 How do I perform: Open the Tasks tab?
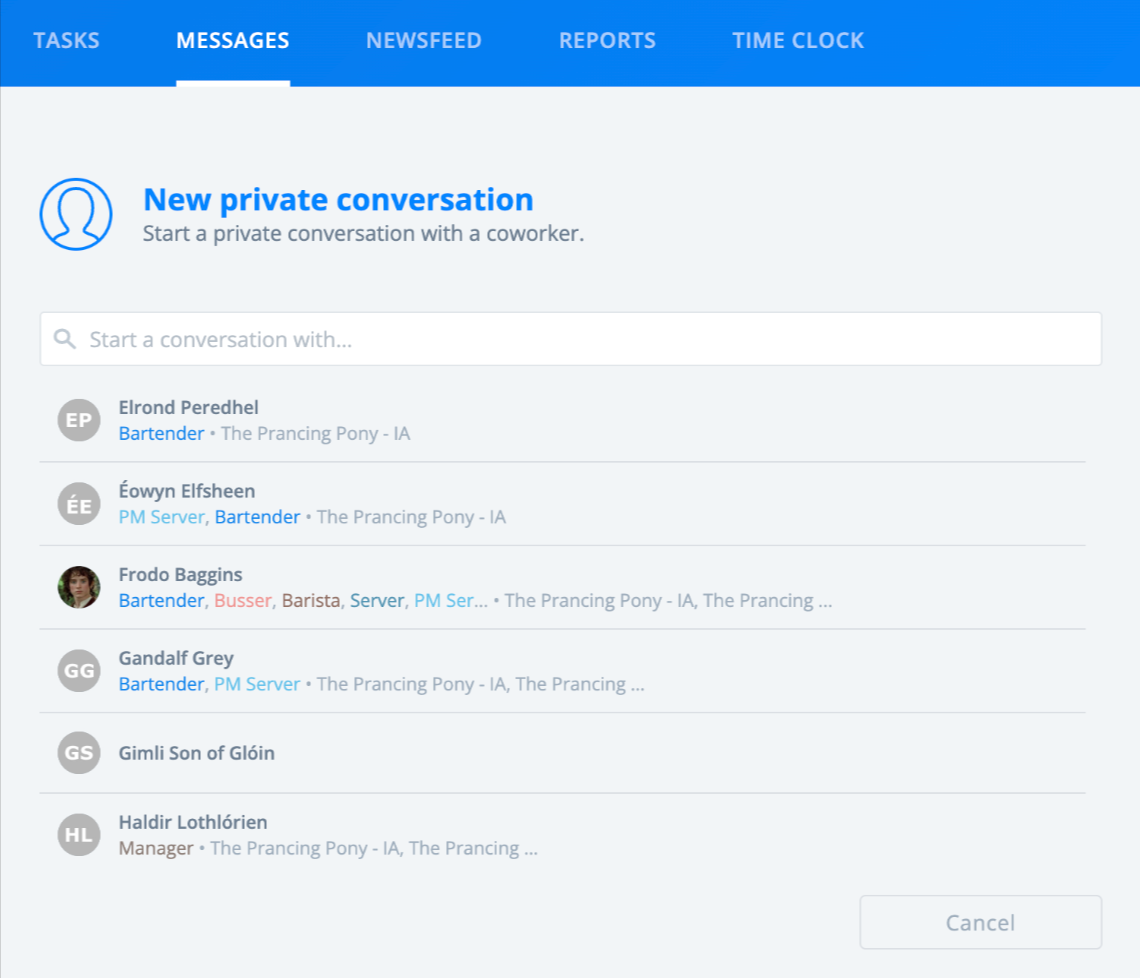click(x=66, y=41)
